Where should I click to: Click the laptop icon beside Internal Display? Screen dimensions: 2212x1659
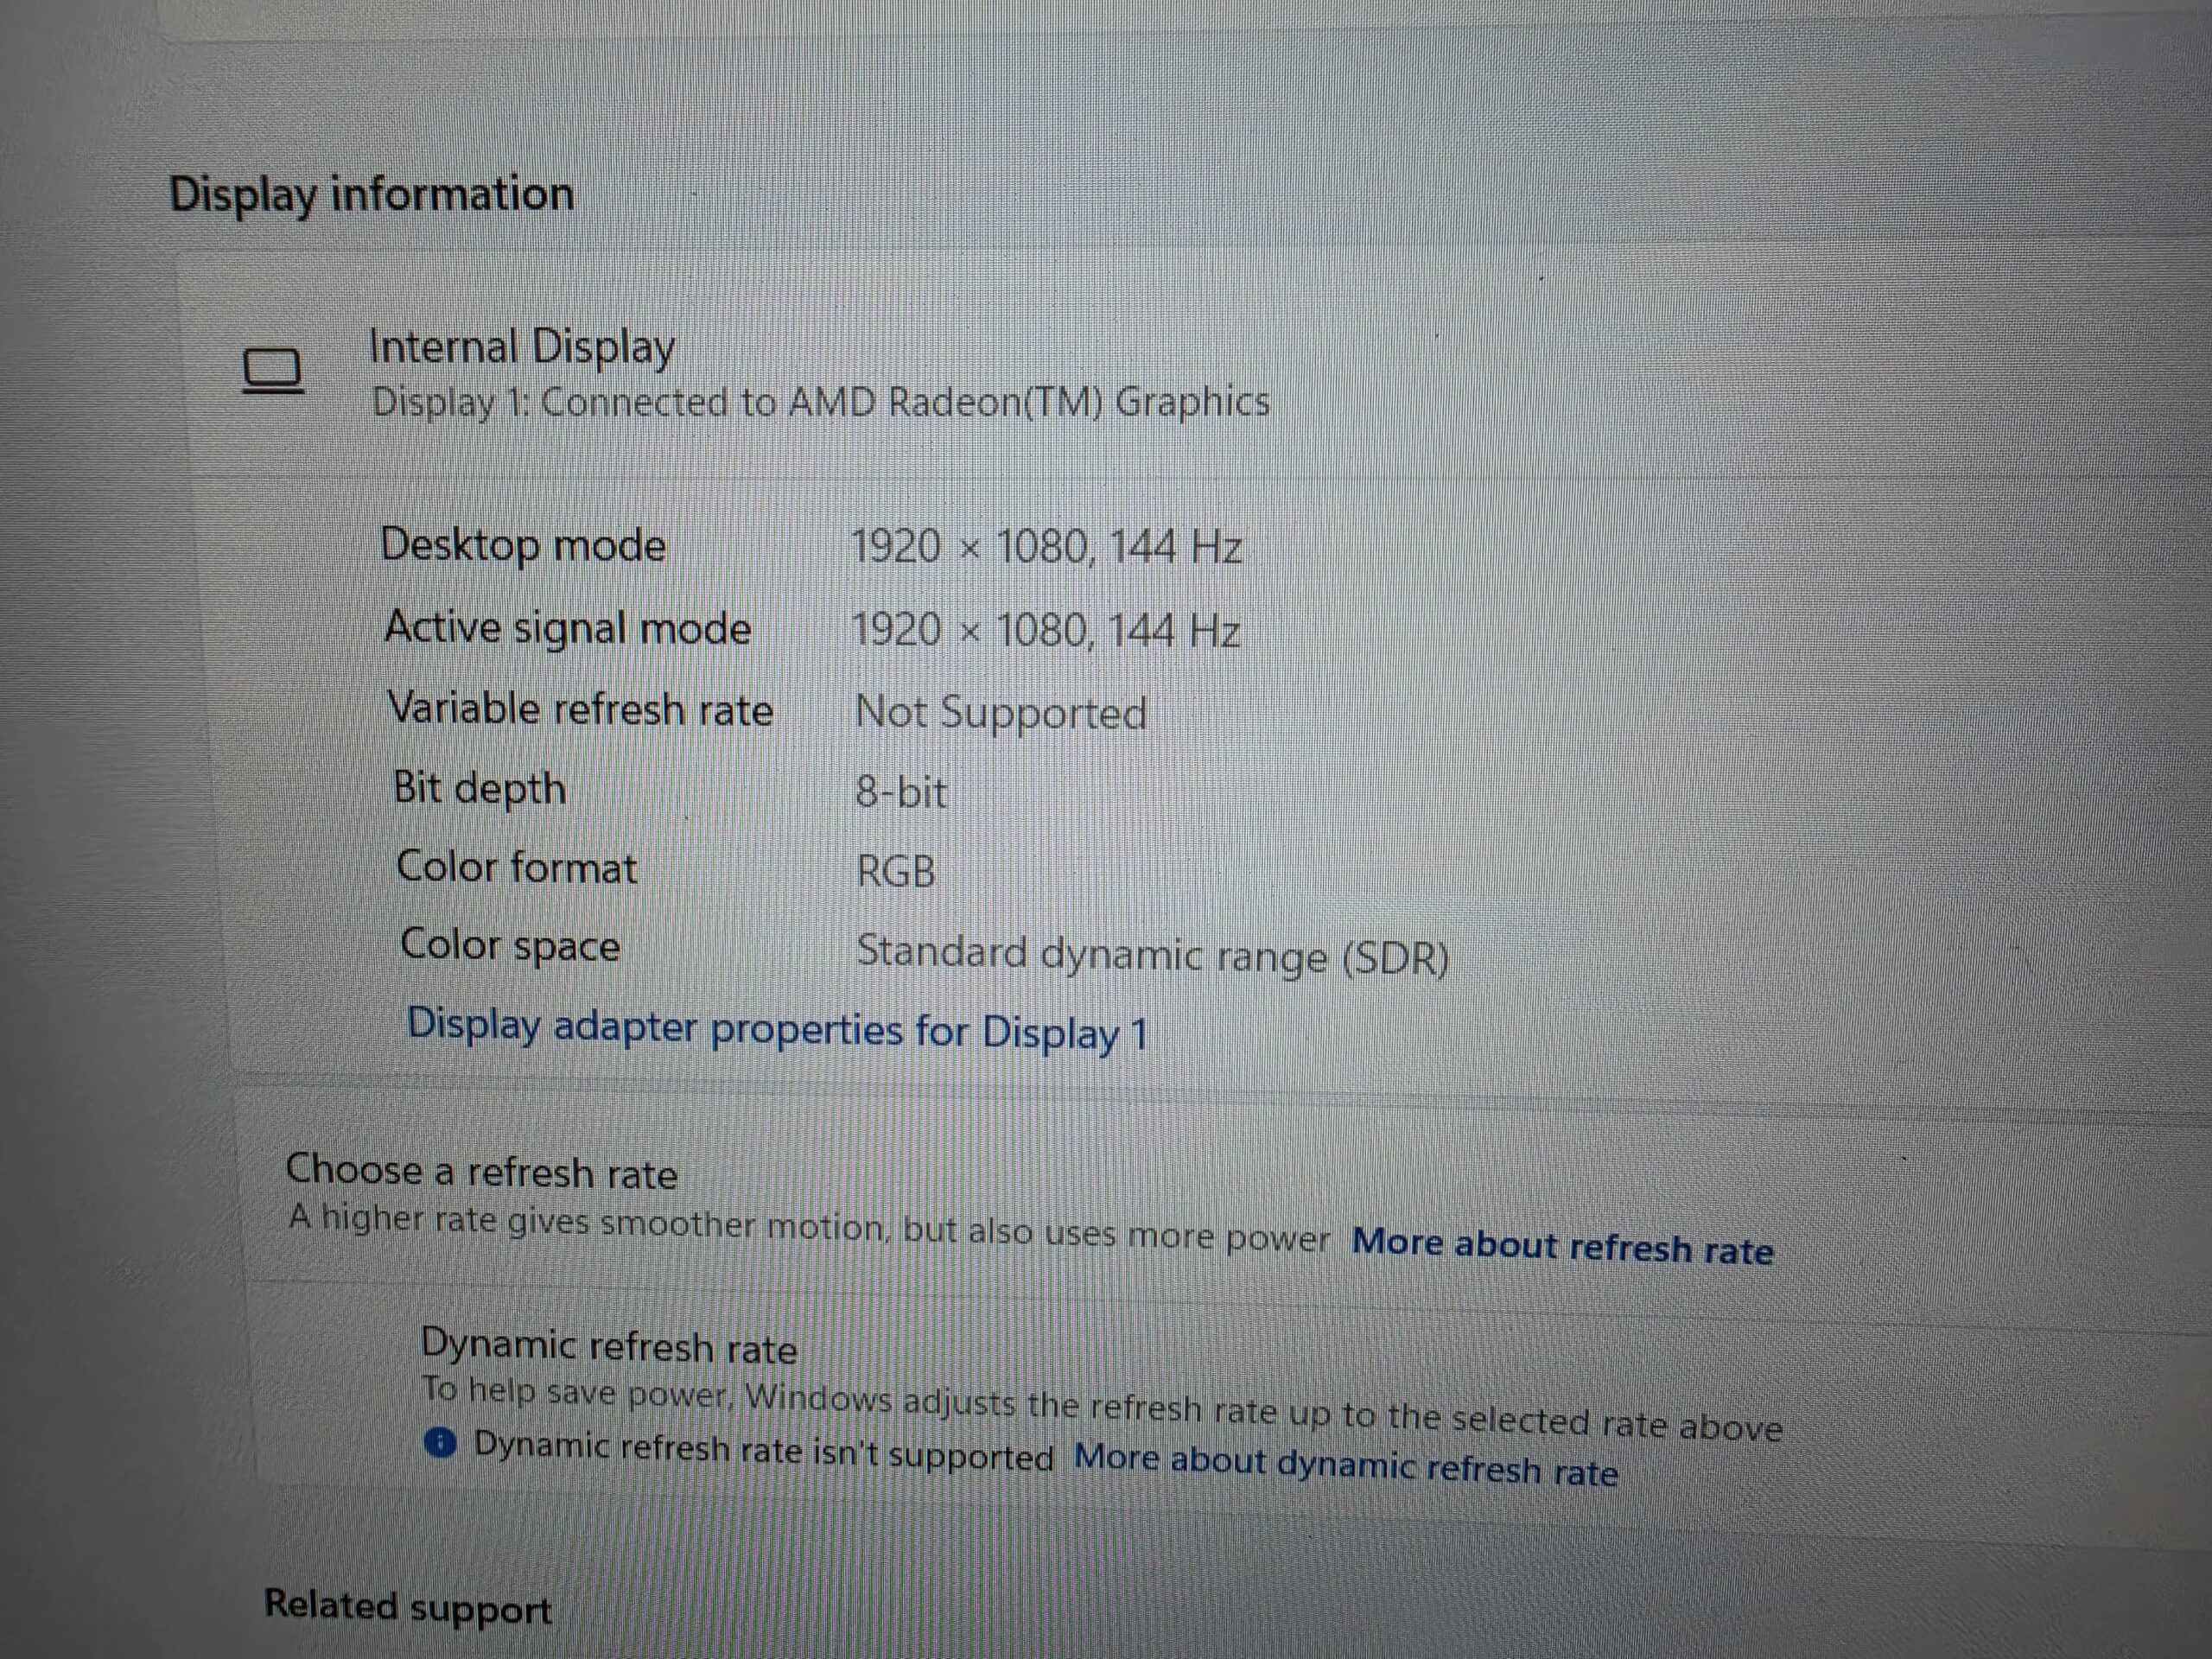[273, 371]
